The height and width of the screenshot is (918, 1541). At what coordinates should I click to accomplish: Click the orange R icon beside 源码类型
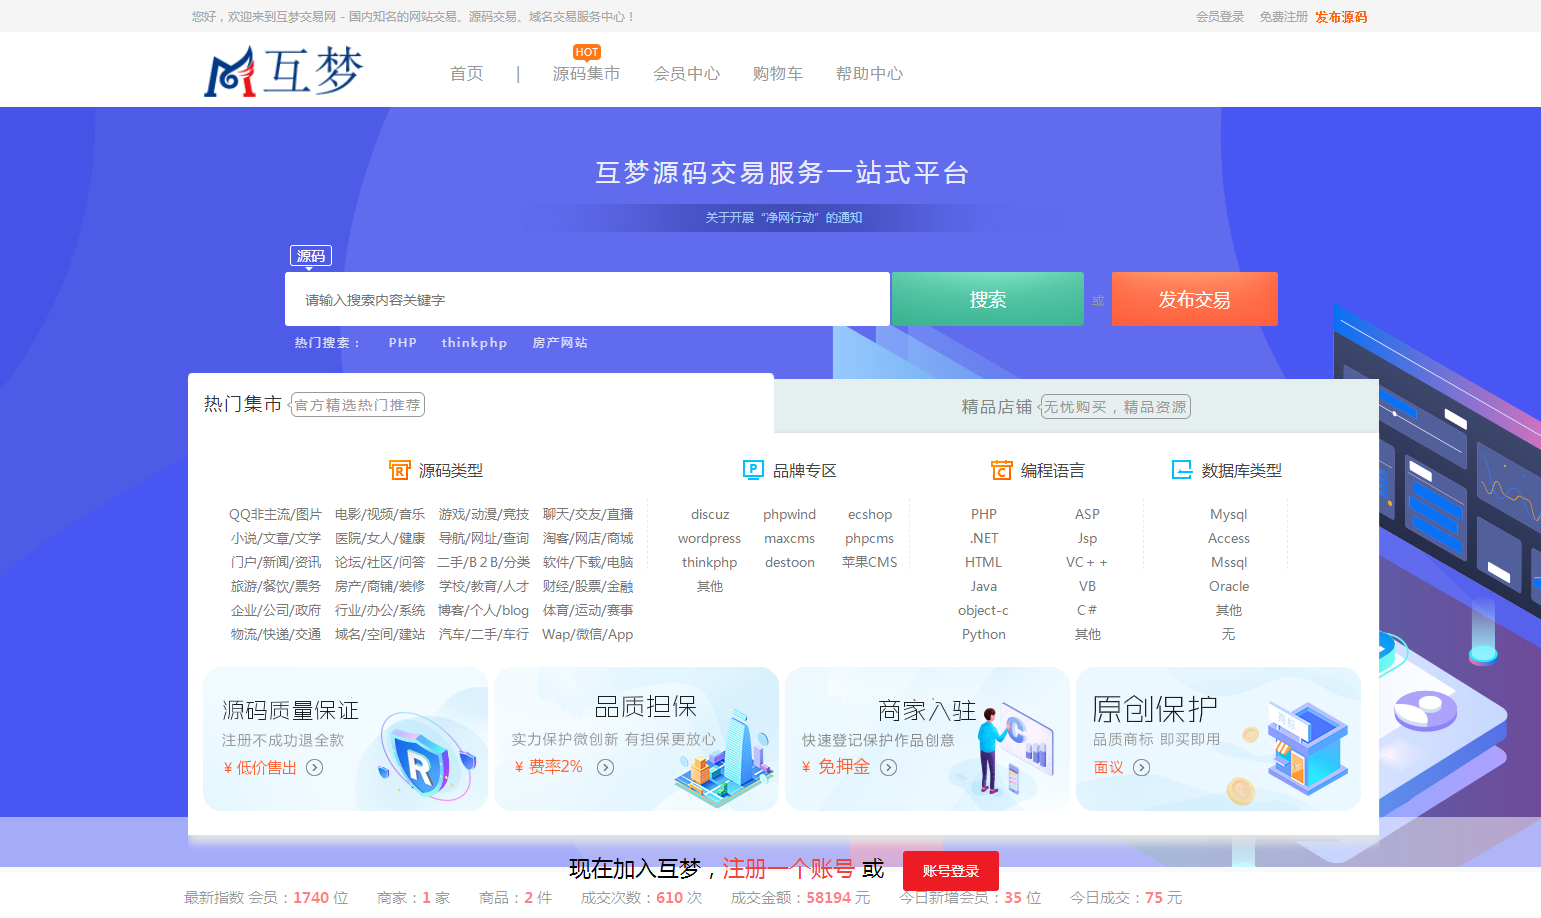tap(401, 469)
